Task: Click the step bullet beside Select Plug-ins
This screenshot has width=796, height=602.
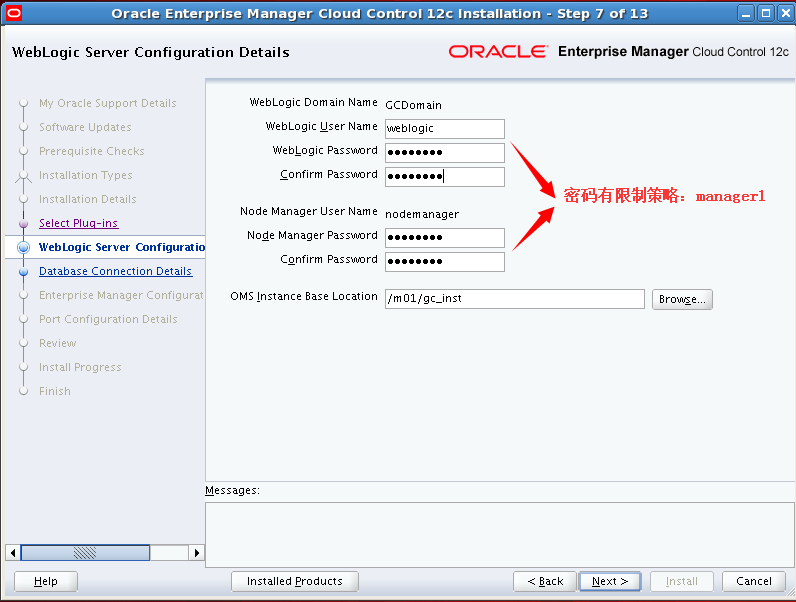Action: pyautogui.click(x=23, y=223)
